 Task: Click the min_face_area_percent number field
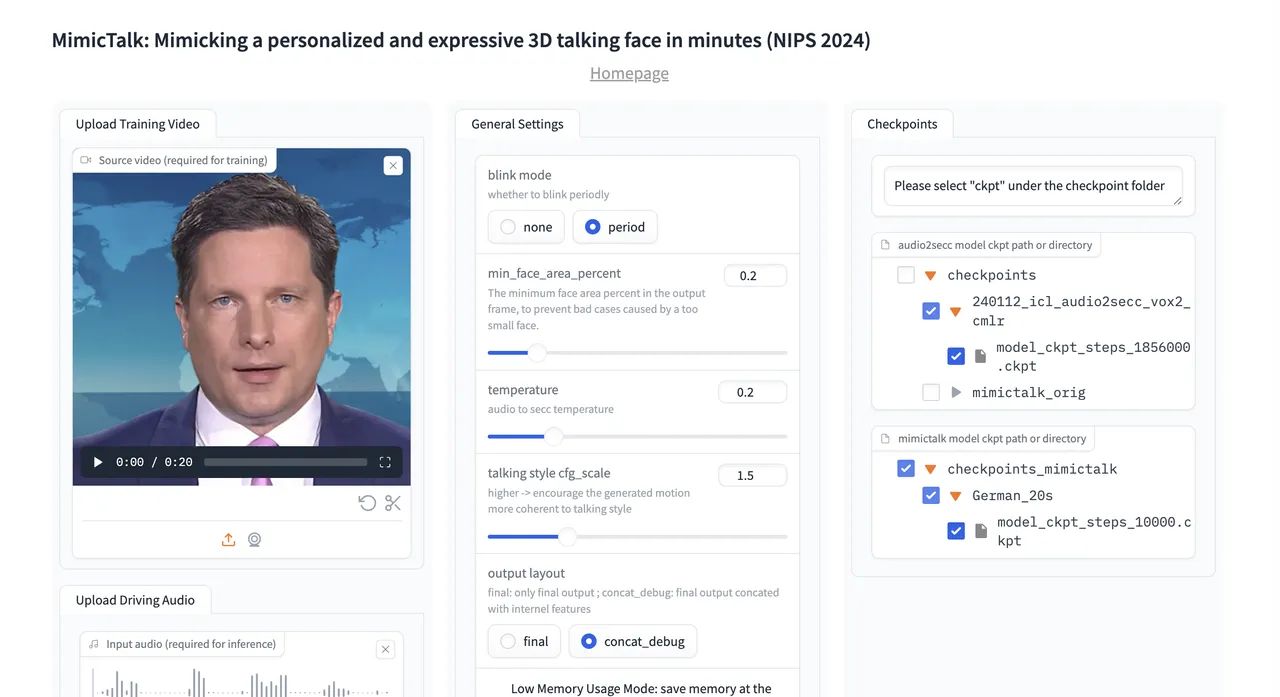click(x=755, y=276)
